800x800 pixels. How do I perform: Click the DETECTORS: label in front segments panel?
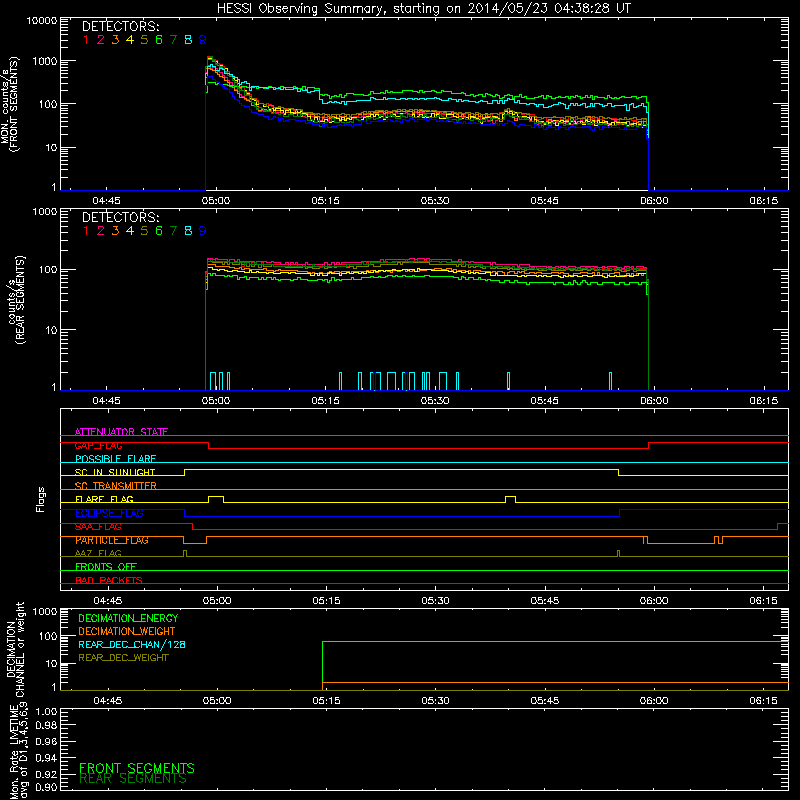[120, 27]
